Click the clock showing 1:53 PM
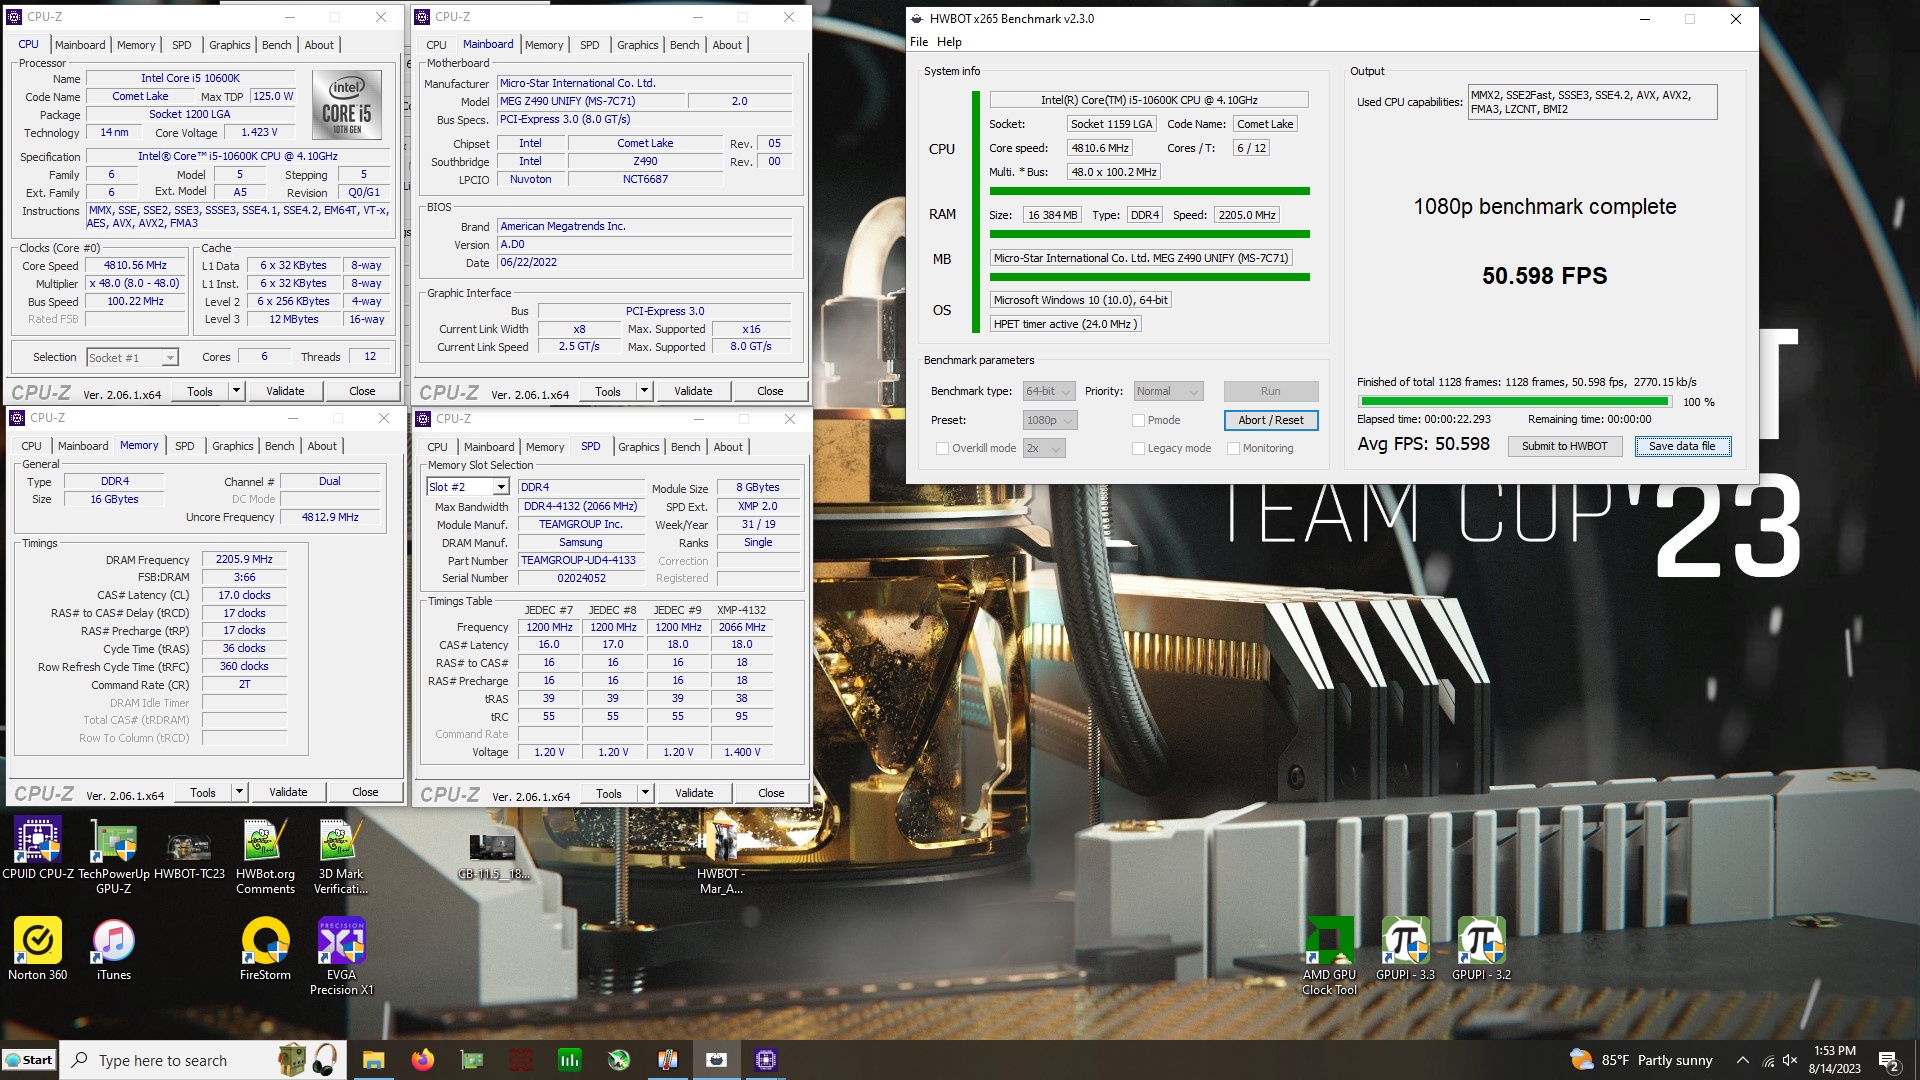Image resolution: width=1920 pixels, height=1080 pixels. pos(1834,1060)
